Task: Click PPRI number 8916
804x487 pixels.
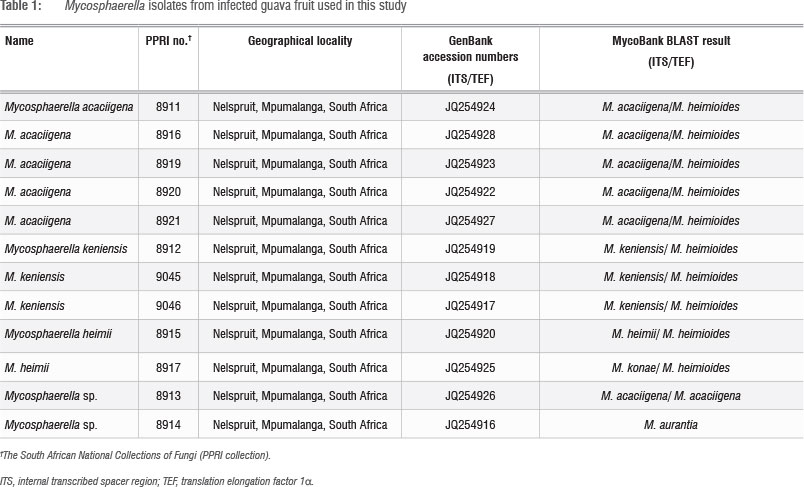Action: tap(169, 135)
